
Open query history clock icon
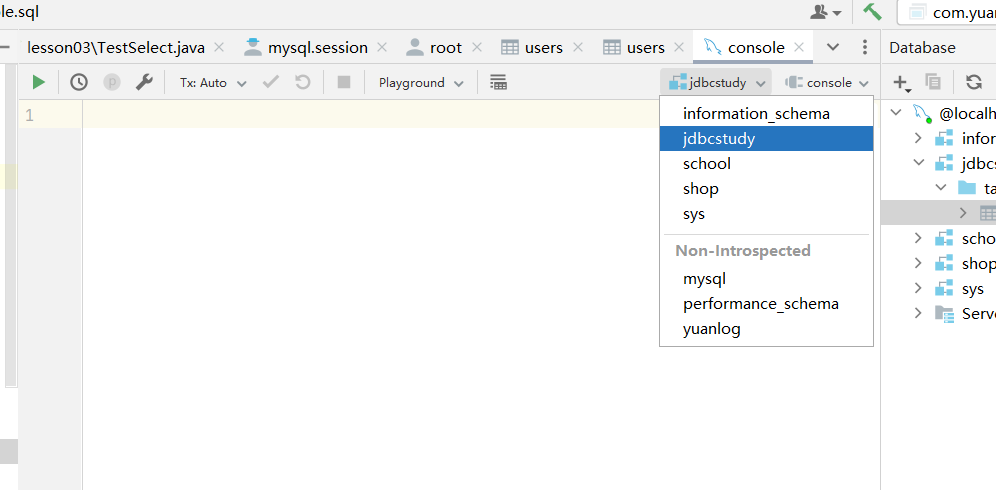pos(79,83)
